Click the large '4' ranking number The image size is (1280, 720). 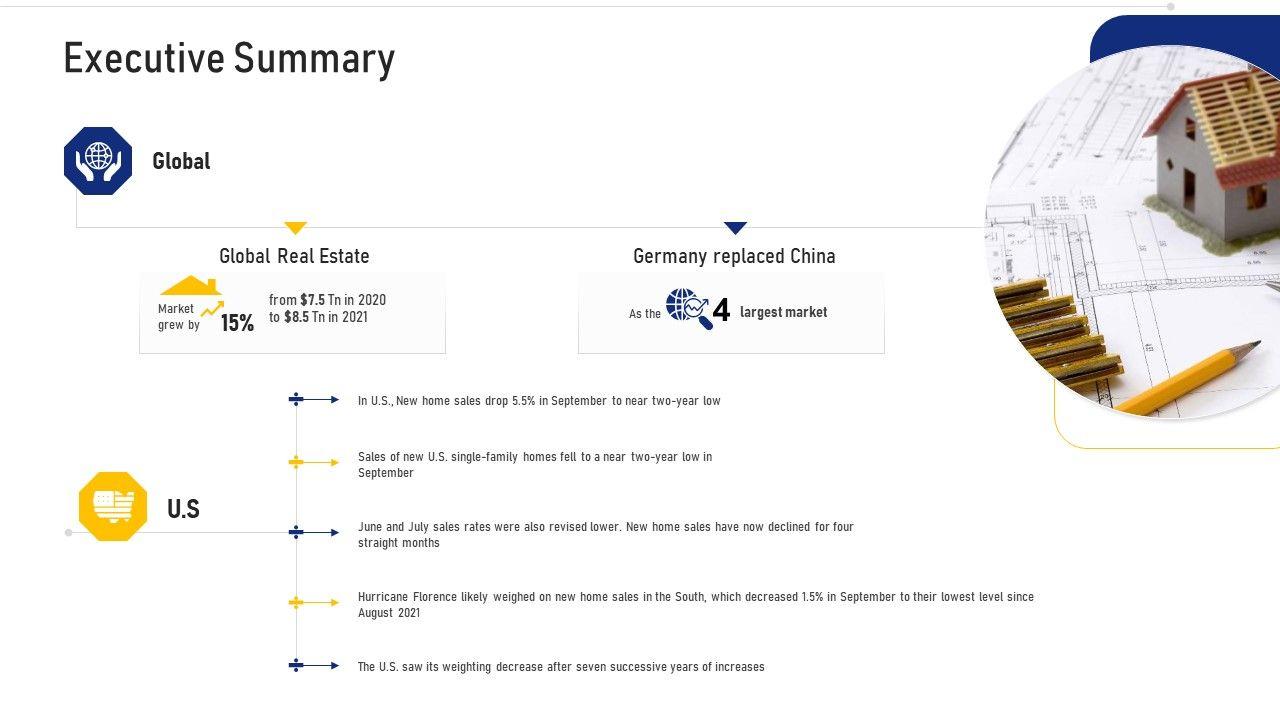click(721, 312)
